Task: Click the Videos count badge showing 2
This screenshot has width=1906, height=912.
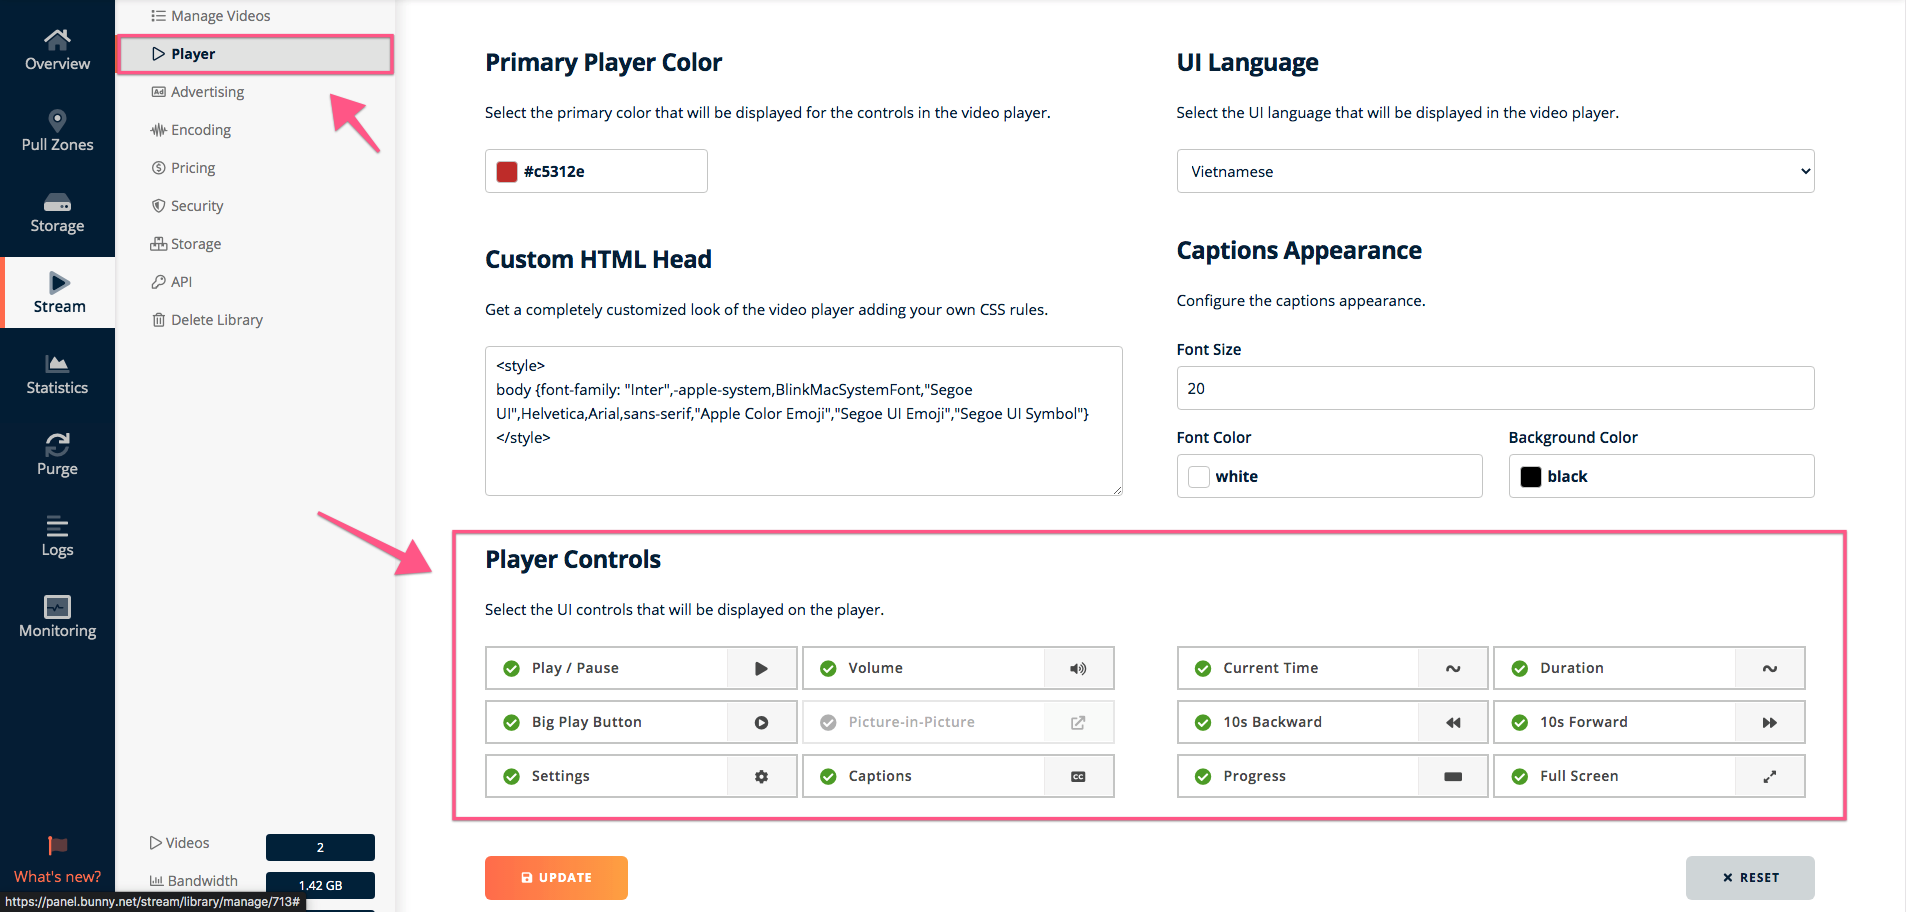Action: [320, 847]
